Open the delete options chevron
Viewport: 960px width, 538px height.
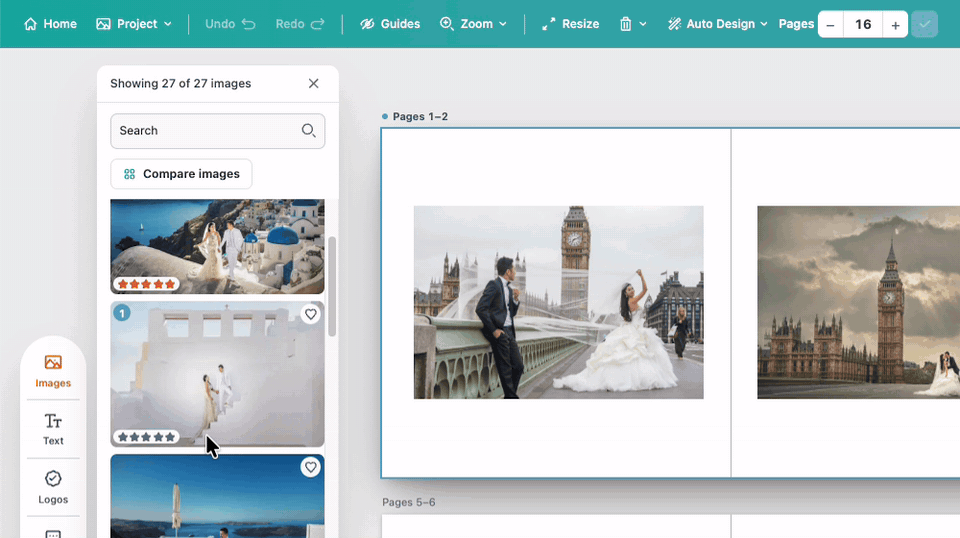[643, 24]
